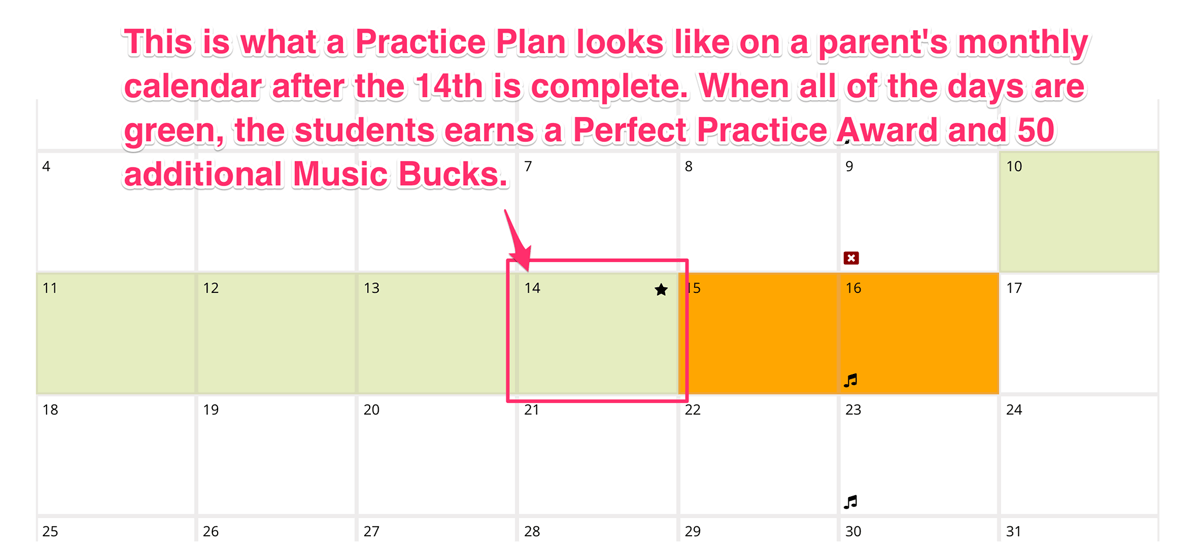Click the star icon on day 14
1200x549 pixels.
click(661, 290)
